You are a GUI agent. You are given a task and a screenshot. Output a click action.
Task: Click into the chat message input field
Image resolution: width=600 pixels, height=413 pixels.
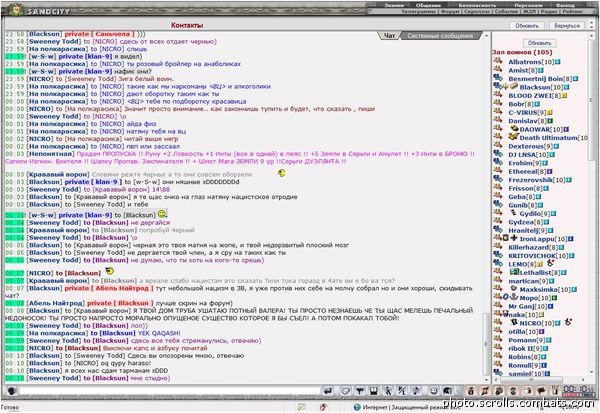170,391
